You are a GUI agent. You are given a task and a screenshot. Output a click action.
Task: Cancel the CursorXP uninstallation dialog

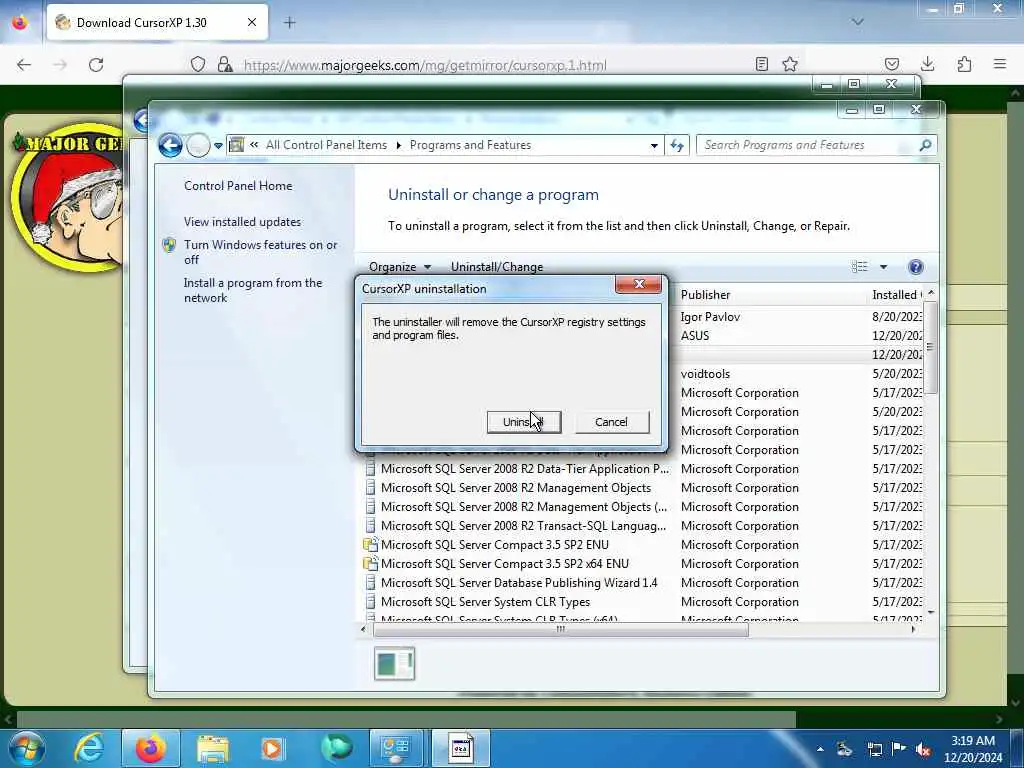(x=611, y=422)
